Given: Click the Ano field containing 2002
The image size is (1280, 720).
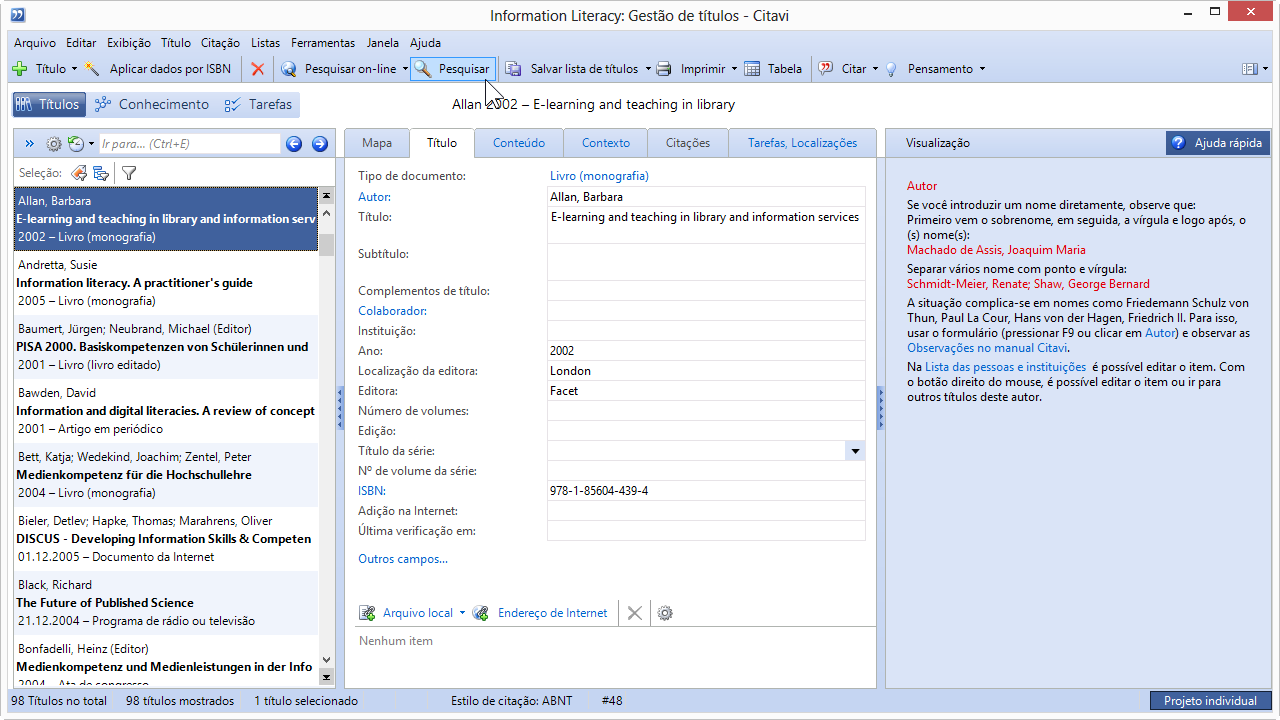Looking at the screenshot, I should [x=706, y=351].
